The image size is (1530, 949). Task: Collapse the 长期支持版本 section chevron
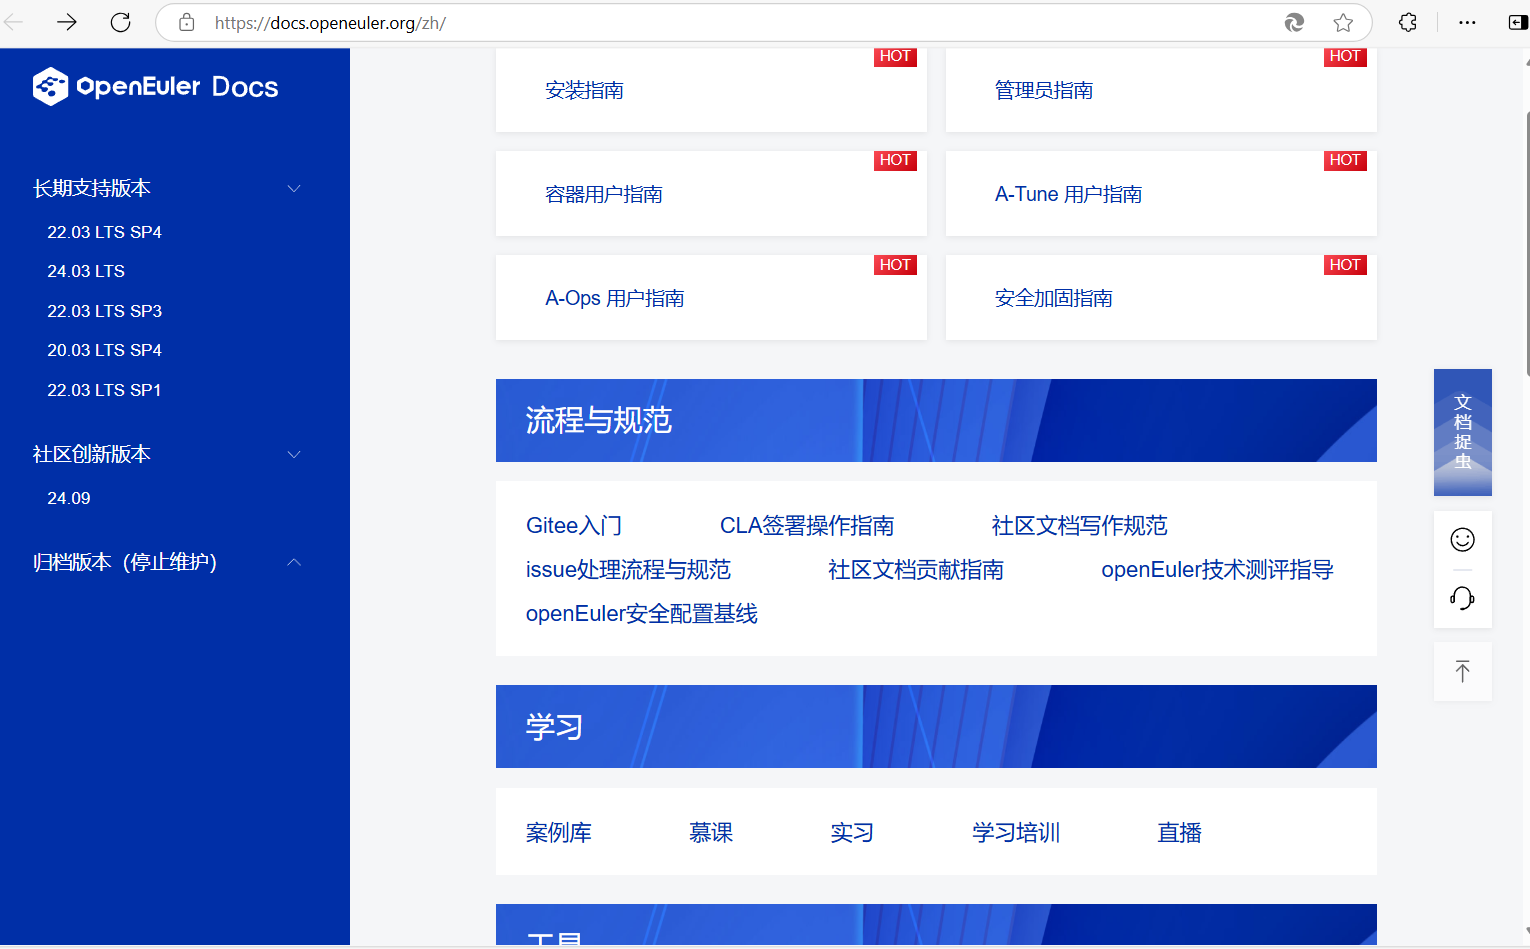click(x=294, y=188)
